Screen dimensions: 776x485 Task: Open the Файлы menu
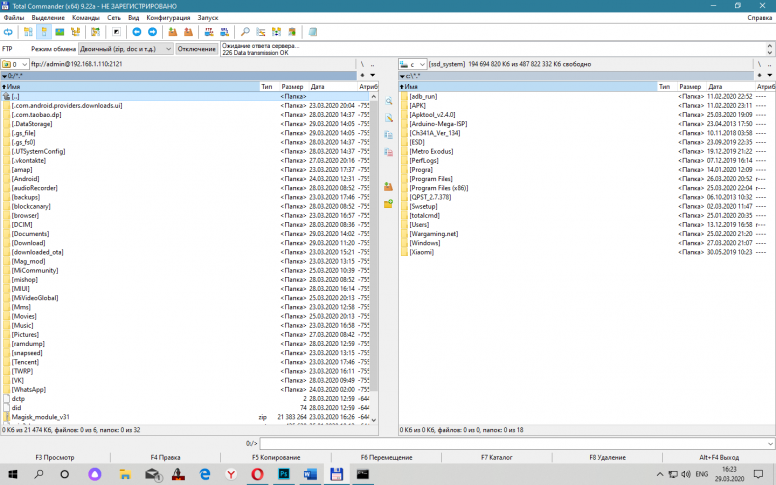tap(14, 18)
